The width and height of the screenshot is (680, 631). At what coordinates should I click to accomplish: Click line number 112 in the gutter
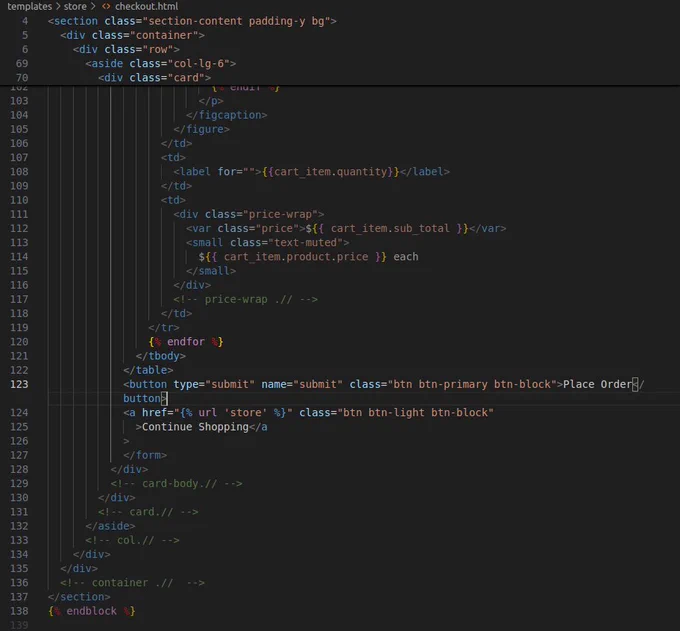pos(19,229)
